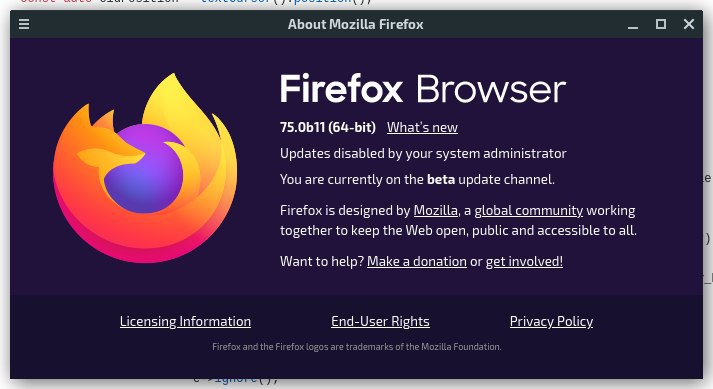This screenshot has width=713, height=389.
Task: Click the version text 75.0b11 (64-bit)
Action: [x=328, y=127]
